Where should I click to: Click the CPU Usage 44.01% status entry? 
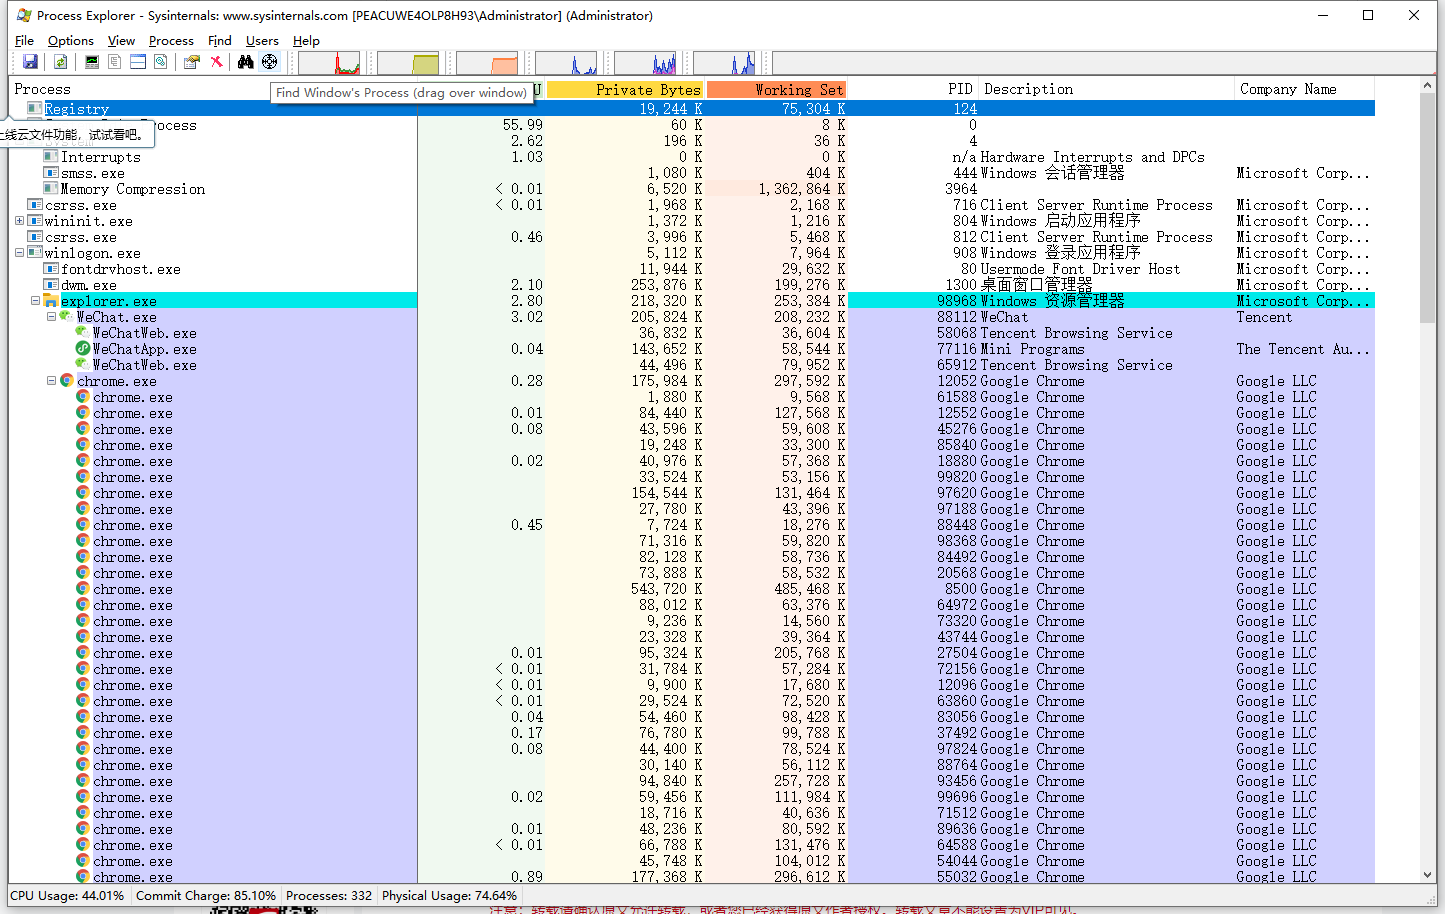[67, 896]
